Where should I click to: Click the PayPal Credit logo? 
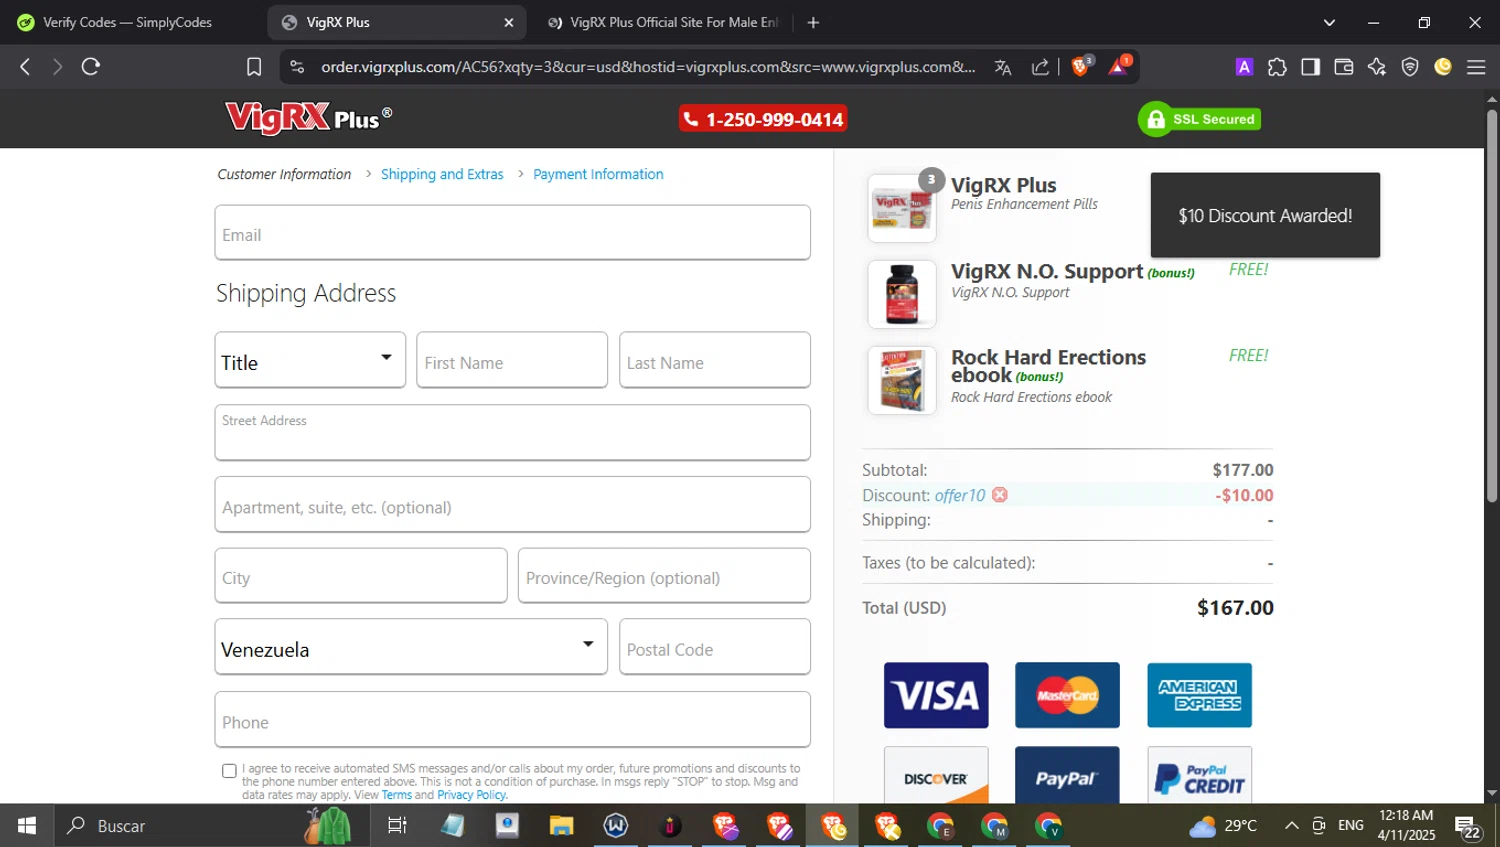1199,775
